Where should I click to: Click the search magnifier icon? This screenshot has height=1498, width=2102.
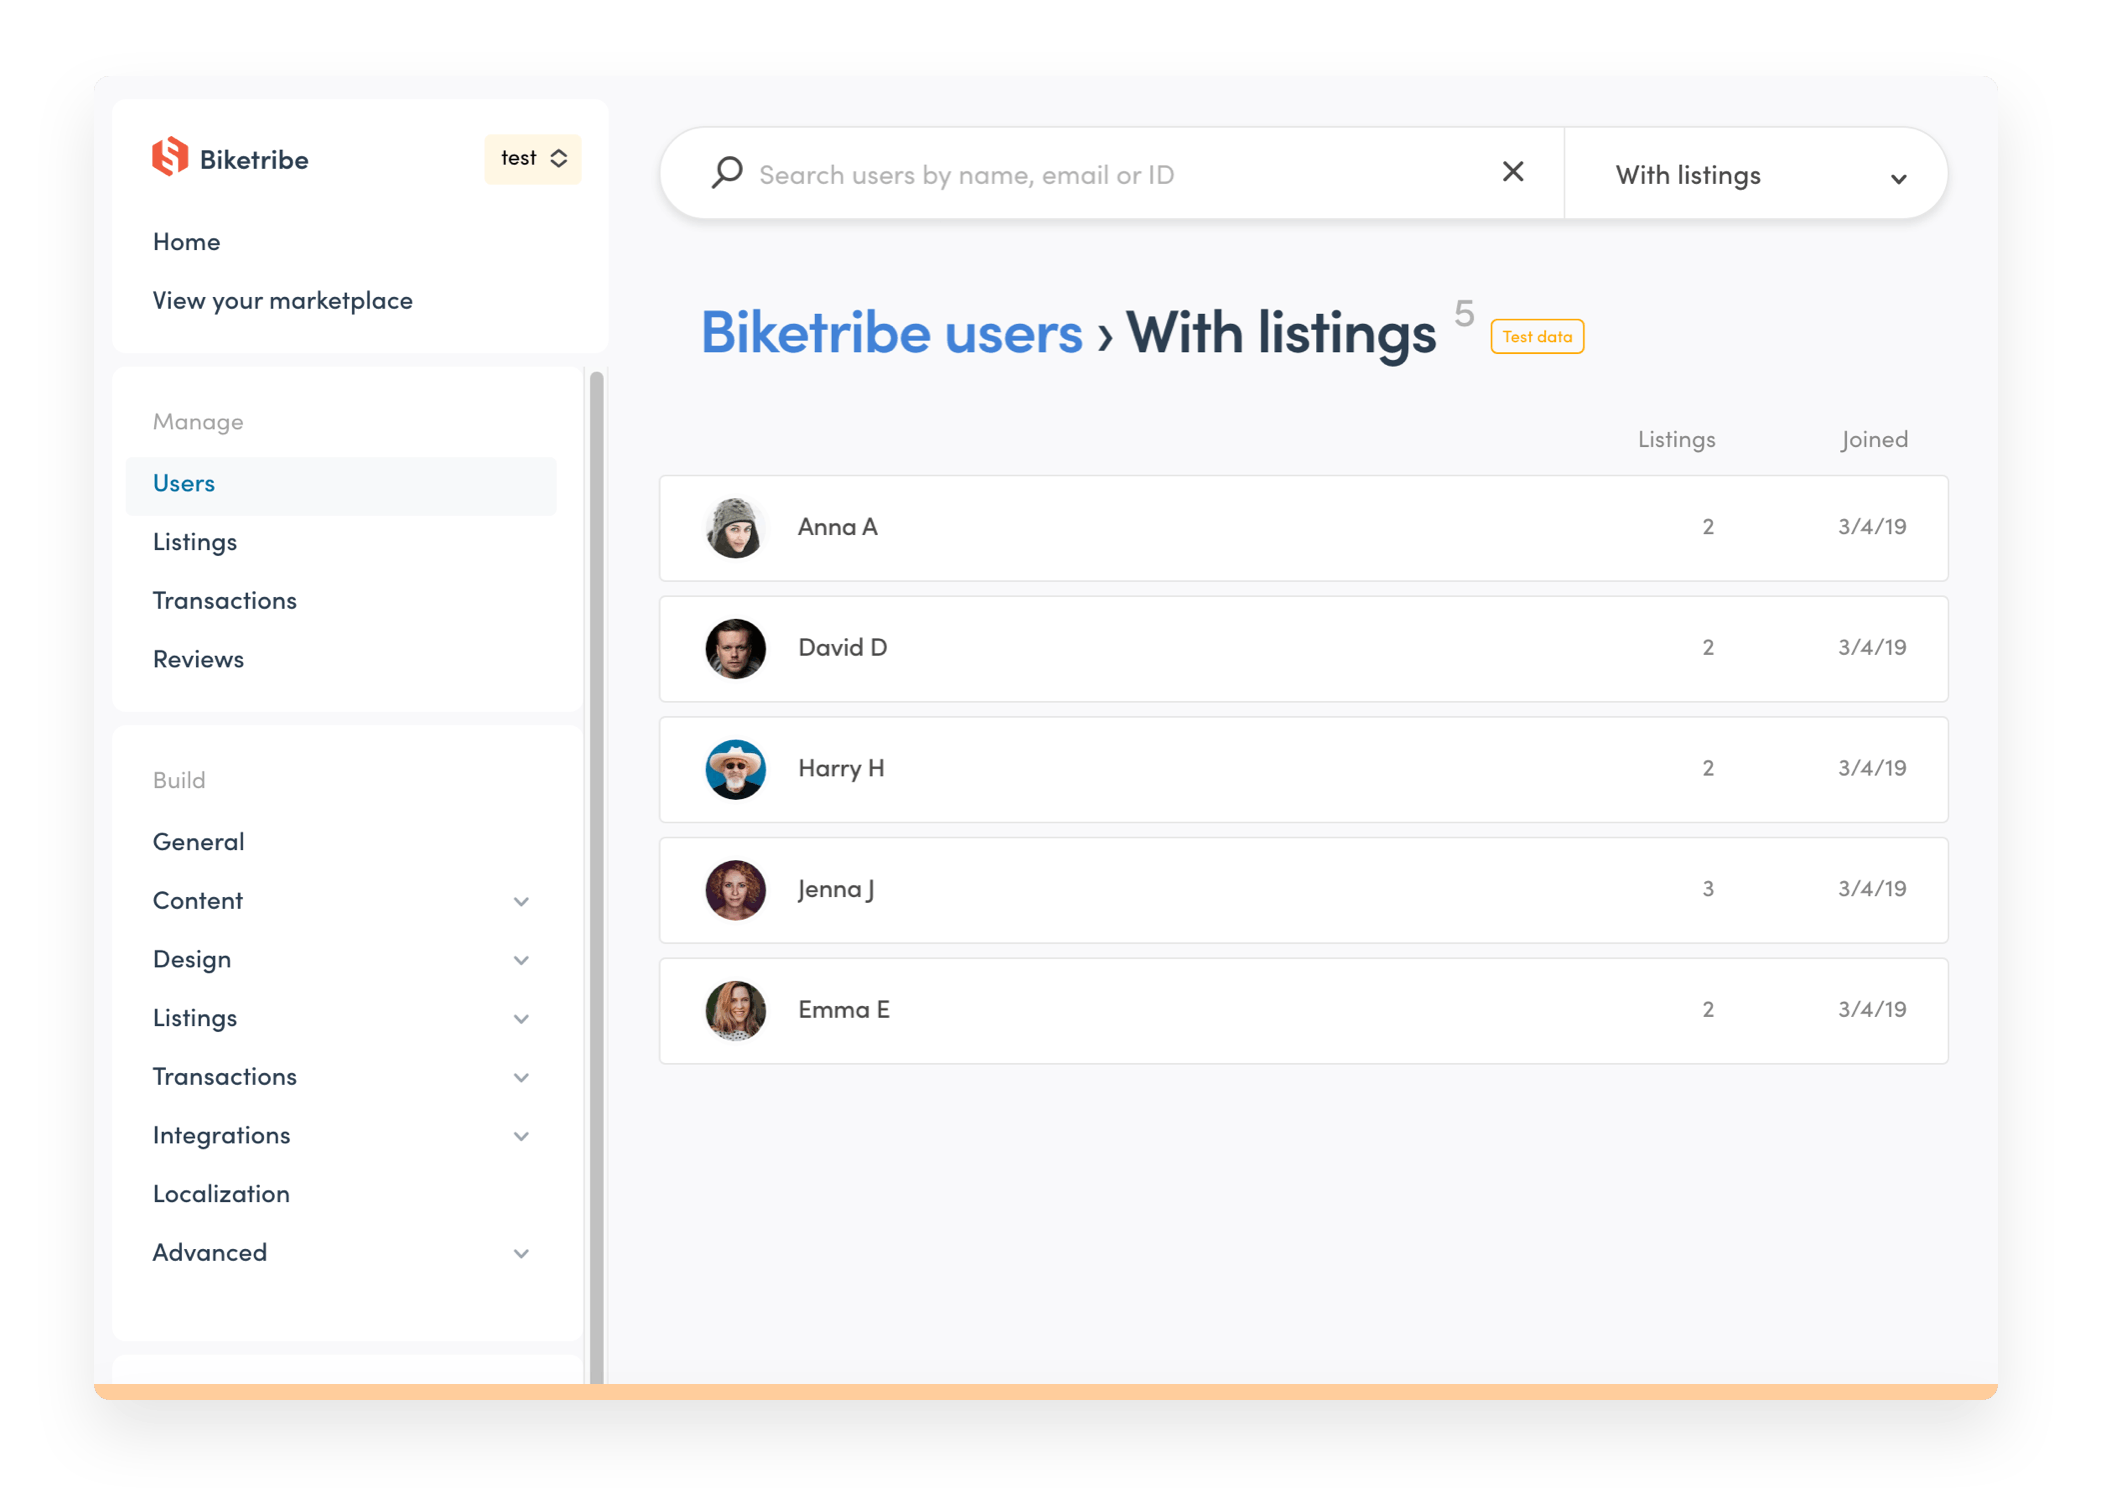(x=726, y=172)
